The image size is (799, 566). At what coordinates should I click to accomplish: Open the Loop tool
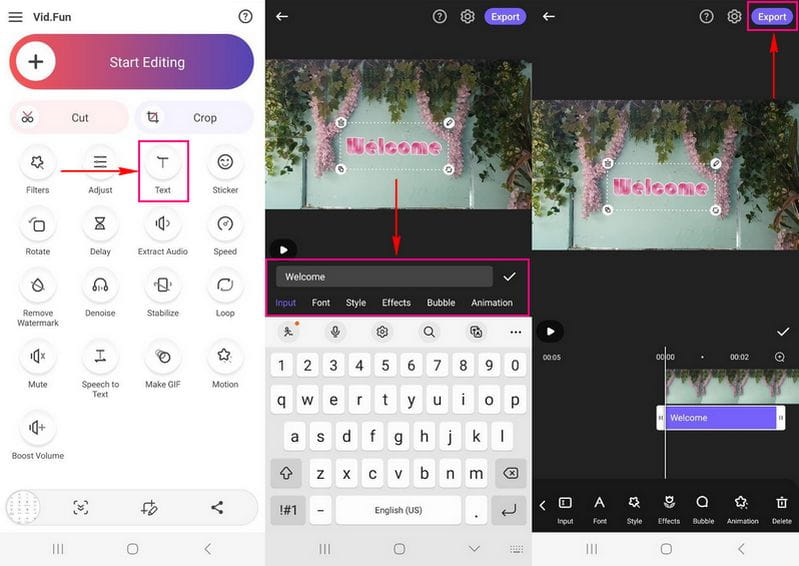pos(225,294)
